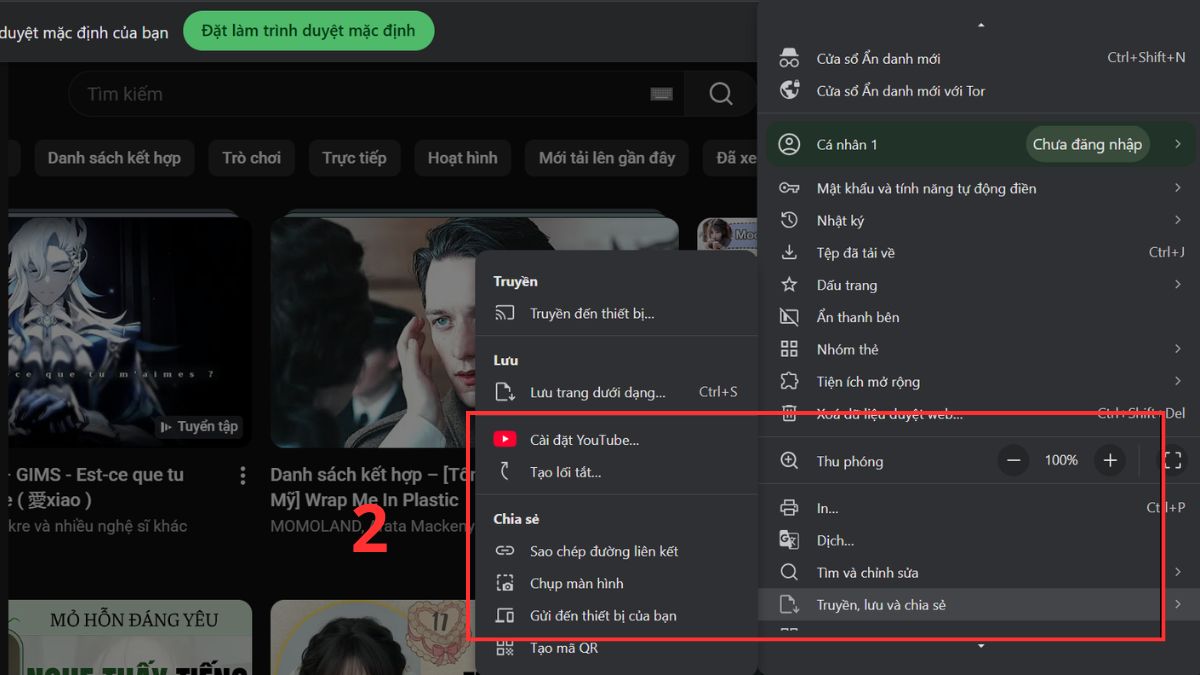Screen dimensions: 1200x675
Task: Click the Nhóm thẻ grid icon
Action: (790, 349)
